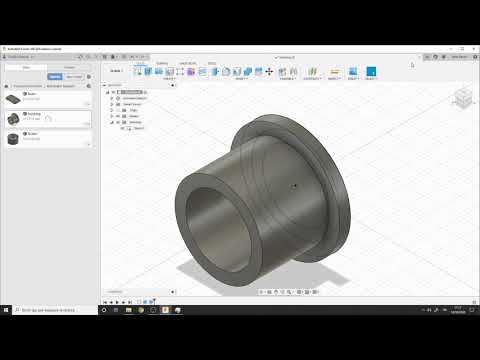
Task: Expand the Document Settings node
Action: pos(112,98)
